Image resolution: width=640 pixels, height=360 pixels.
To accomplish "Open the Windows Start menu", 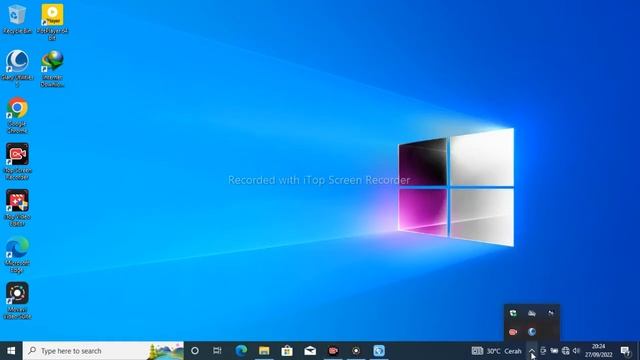I will (x=11, y=351).
